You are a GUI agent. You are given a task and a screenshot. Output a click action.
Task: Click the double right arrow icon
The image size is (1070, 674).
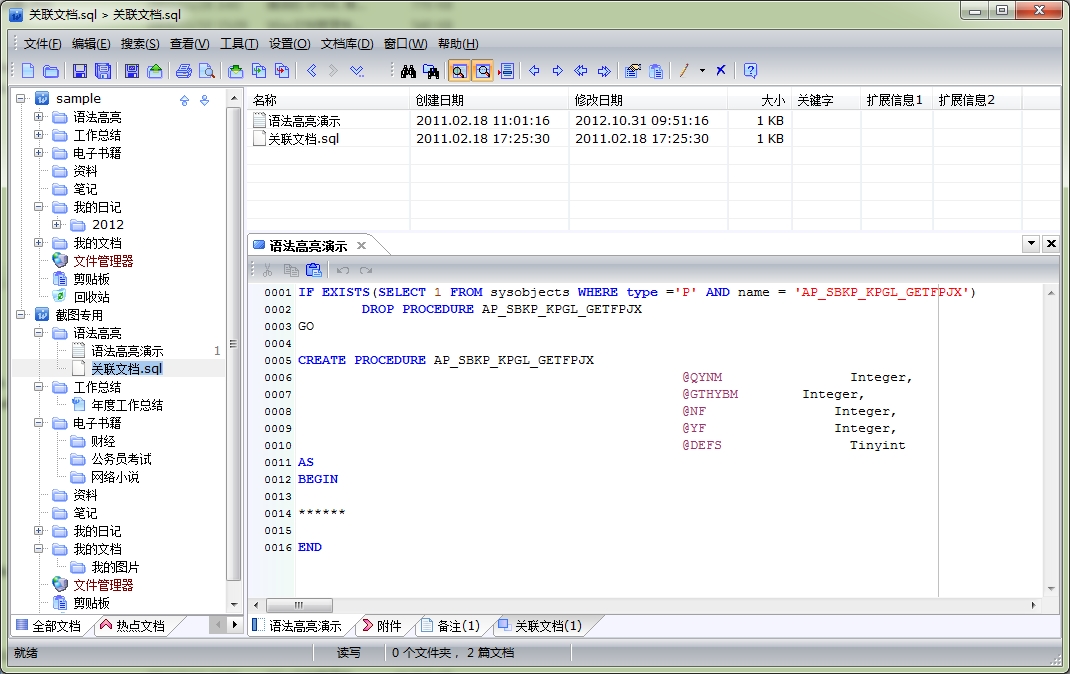point(604,71)
